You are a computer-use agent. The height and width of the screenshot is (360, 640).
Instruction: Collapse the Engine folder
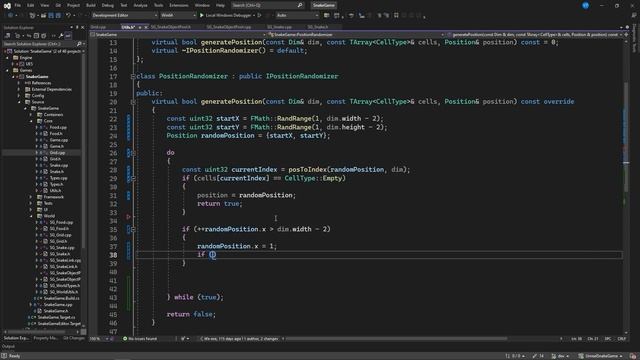tap(7, 58)
